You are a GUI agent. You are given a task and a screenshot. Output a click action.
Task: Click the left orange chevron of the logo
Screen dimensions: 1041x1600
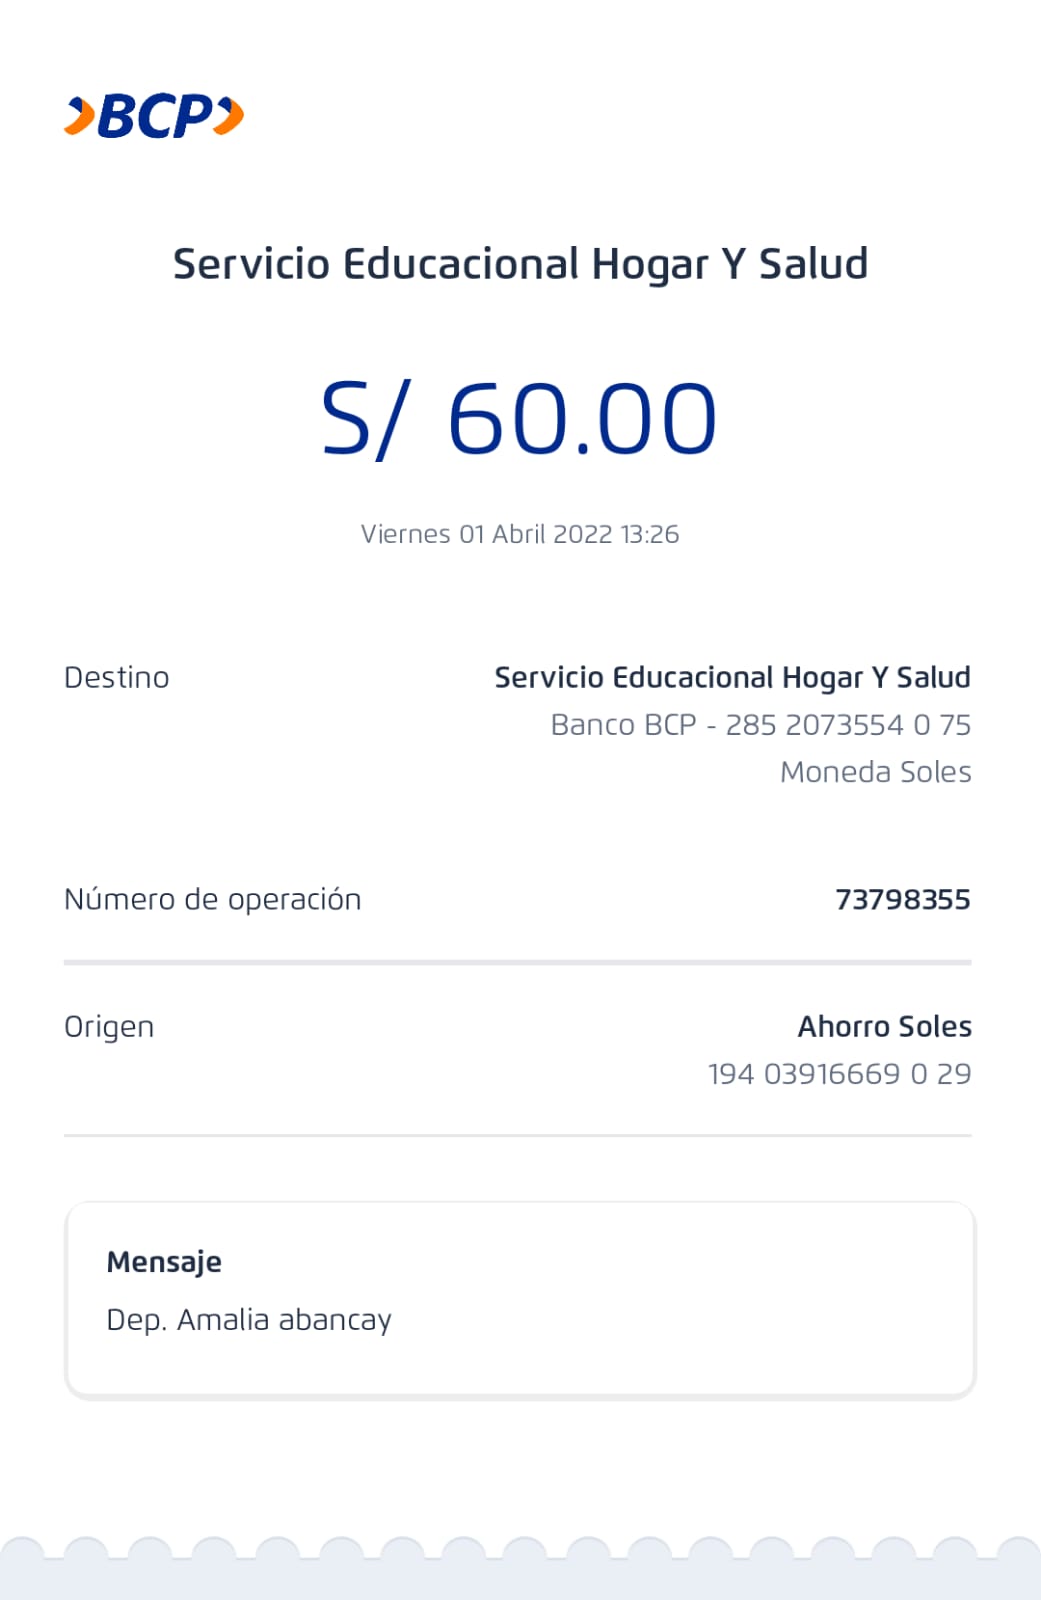pos(80,116)
